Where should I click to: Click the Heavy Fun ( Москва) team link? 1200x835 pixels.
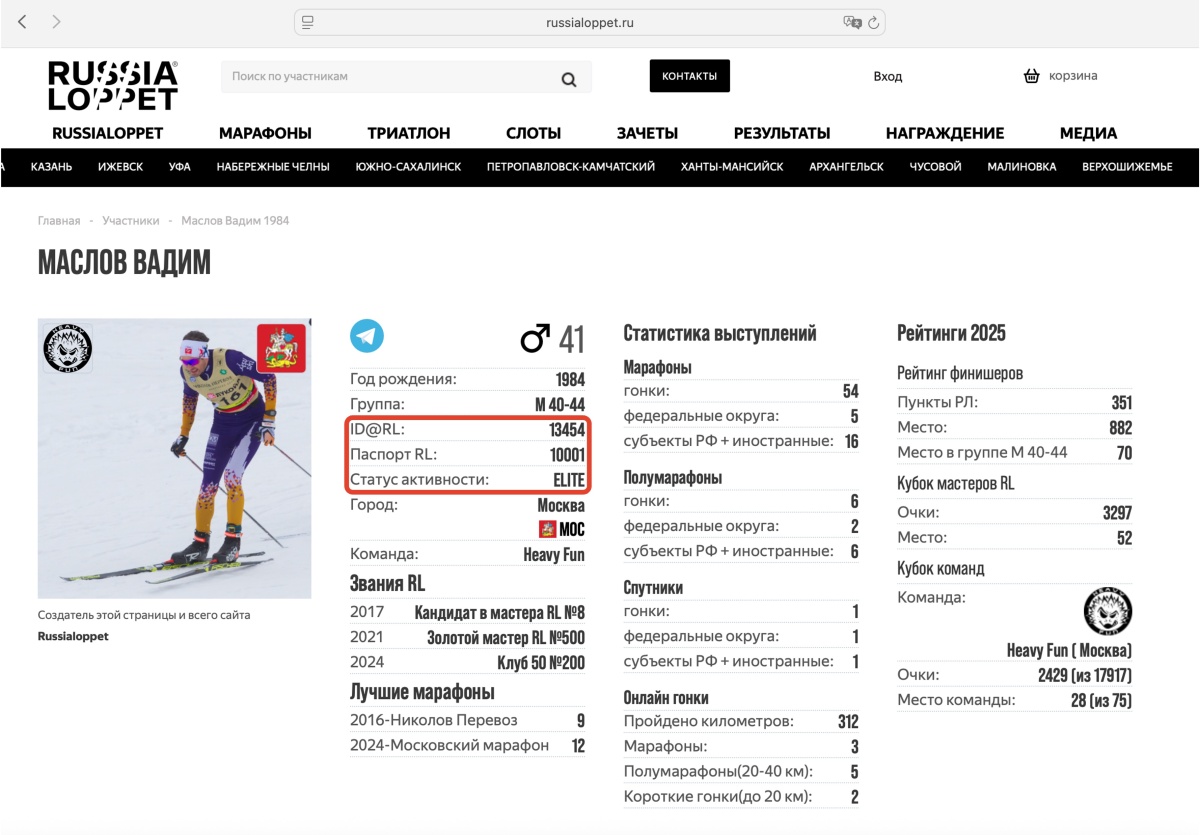click(x=1069, y=651)
